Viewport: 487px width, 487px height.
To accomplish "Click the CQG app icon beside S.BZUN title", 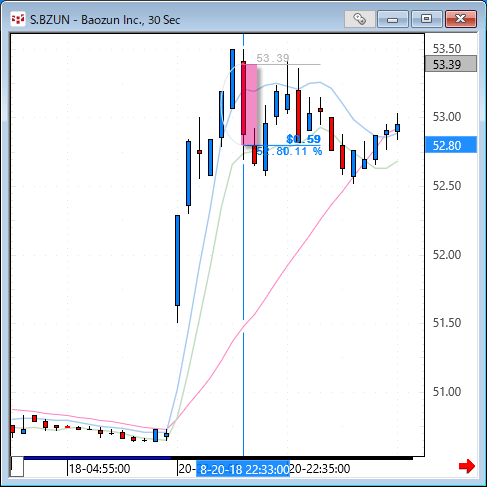I will click(17, 19).
